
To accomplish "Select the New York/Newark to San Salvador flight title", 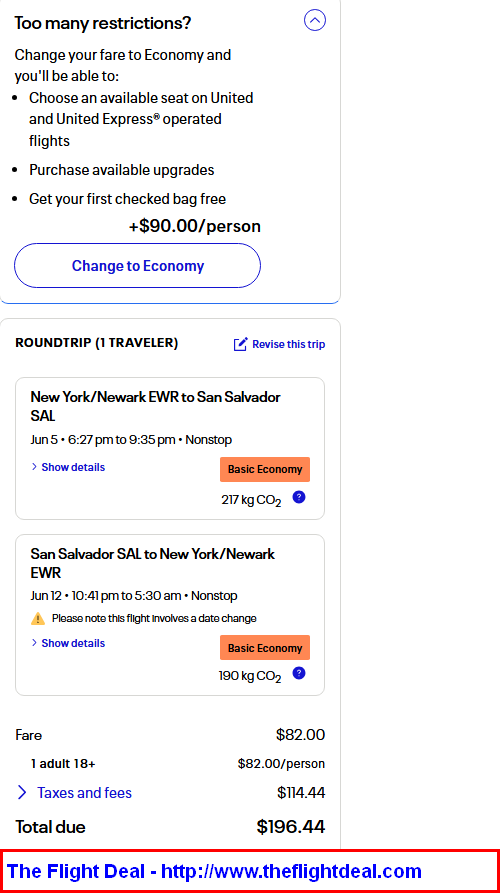I will 155,406.
